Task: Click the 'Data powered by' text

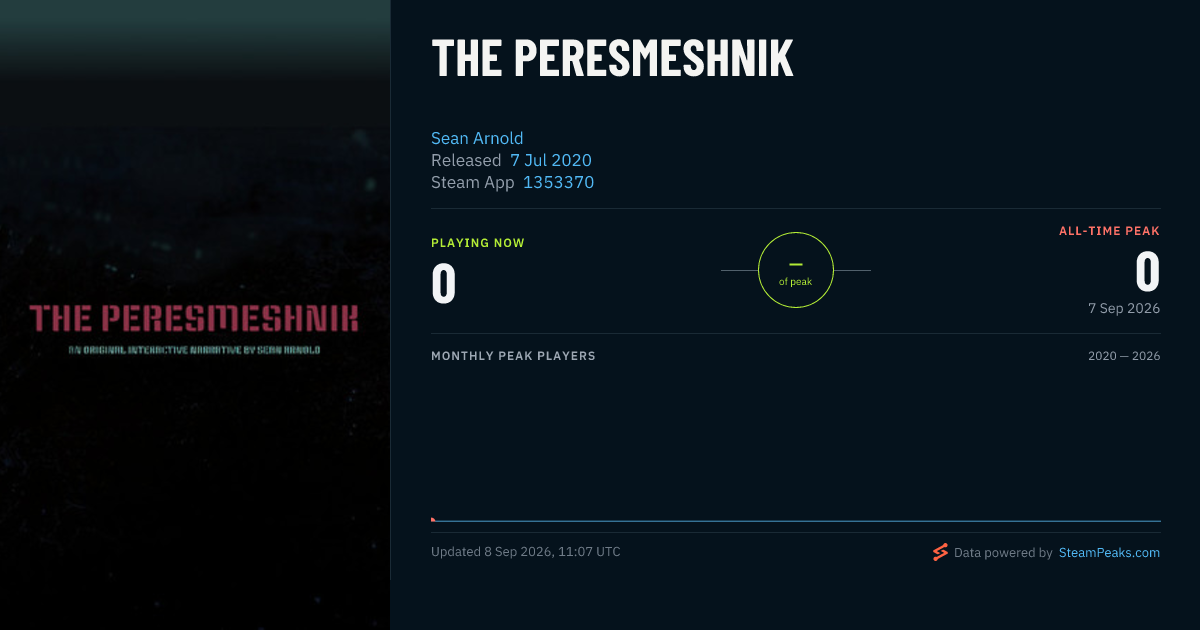Action: 1003,552
